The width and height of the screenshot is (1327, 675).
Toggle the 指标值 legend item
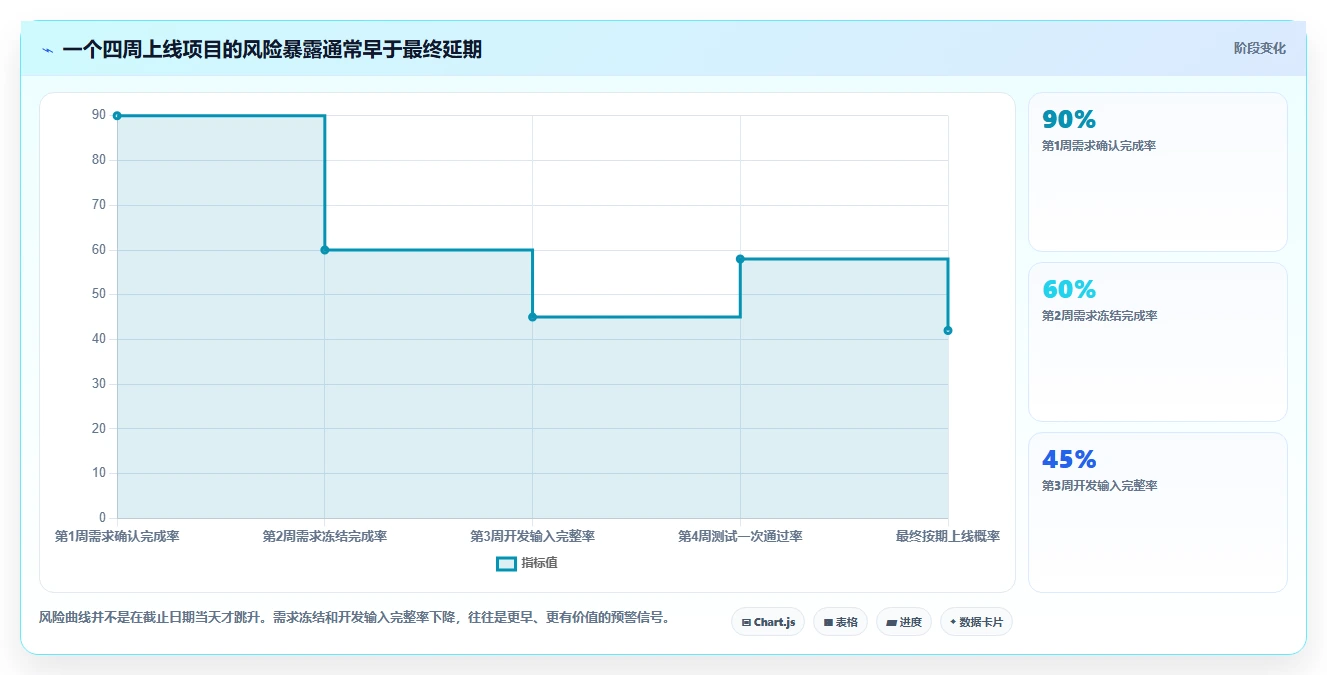click(527, 563)
